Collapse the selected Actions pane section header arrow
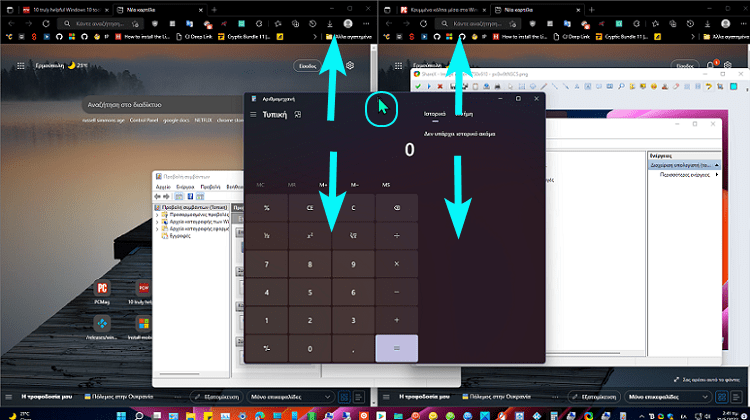This screenshot has width=750, height=420. point(717,165)
